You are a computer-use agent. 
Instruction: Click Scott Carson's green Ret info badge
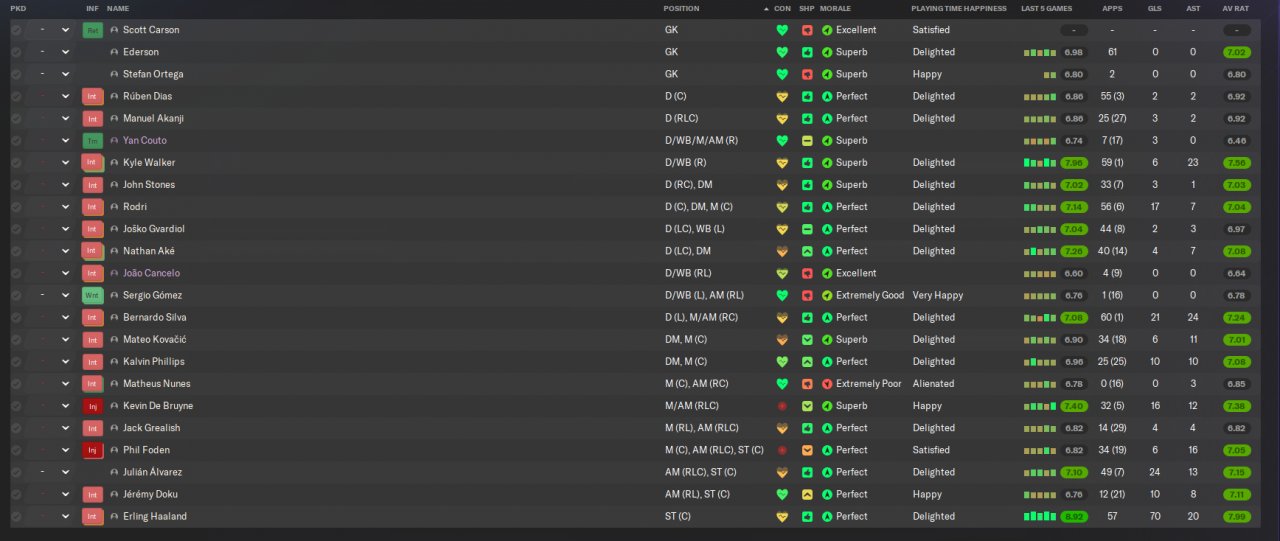[93, 30]
